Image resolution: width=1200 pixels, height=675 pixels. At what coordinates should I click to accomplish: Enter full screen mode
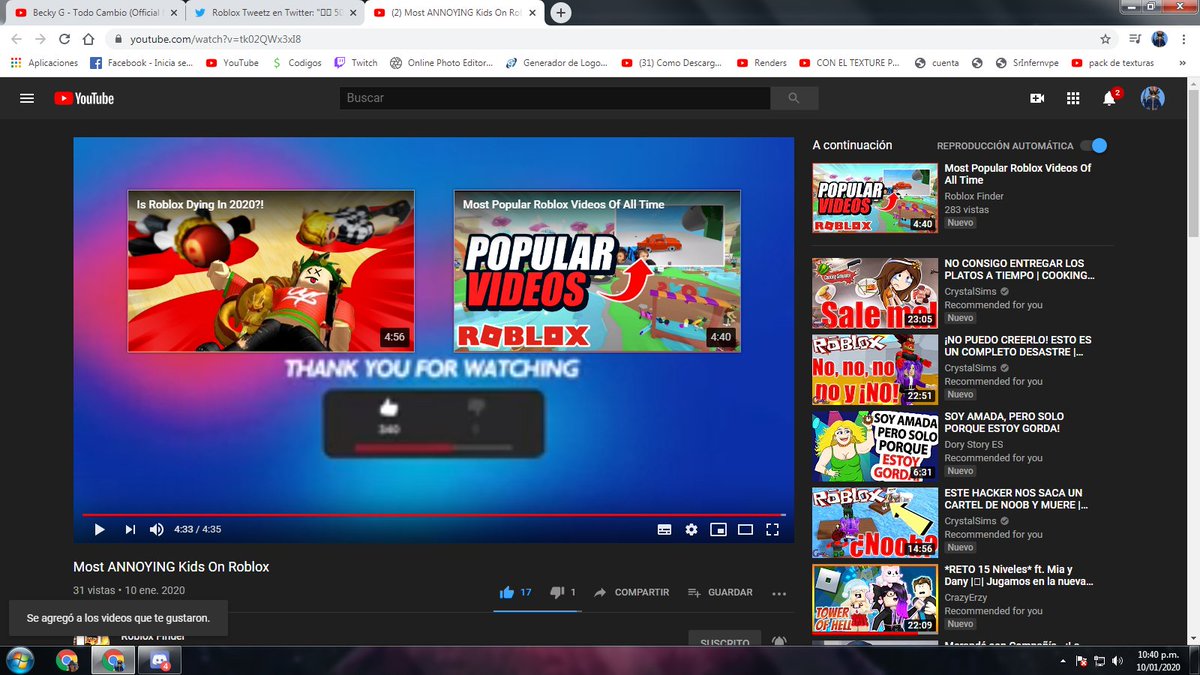[772, 529]
